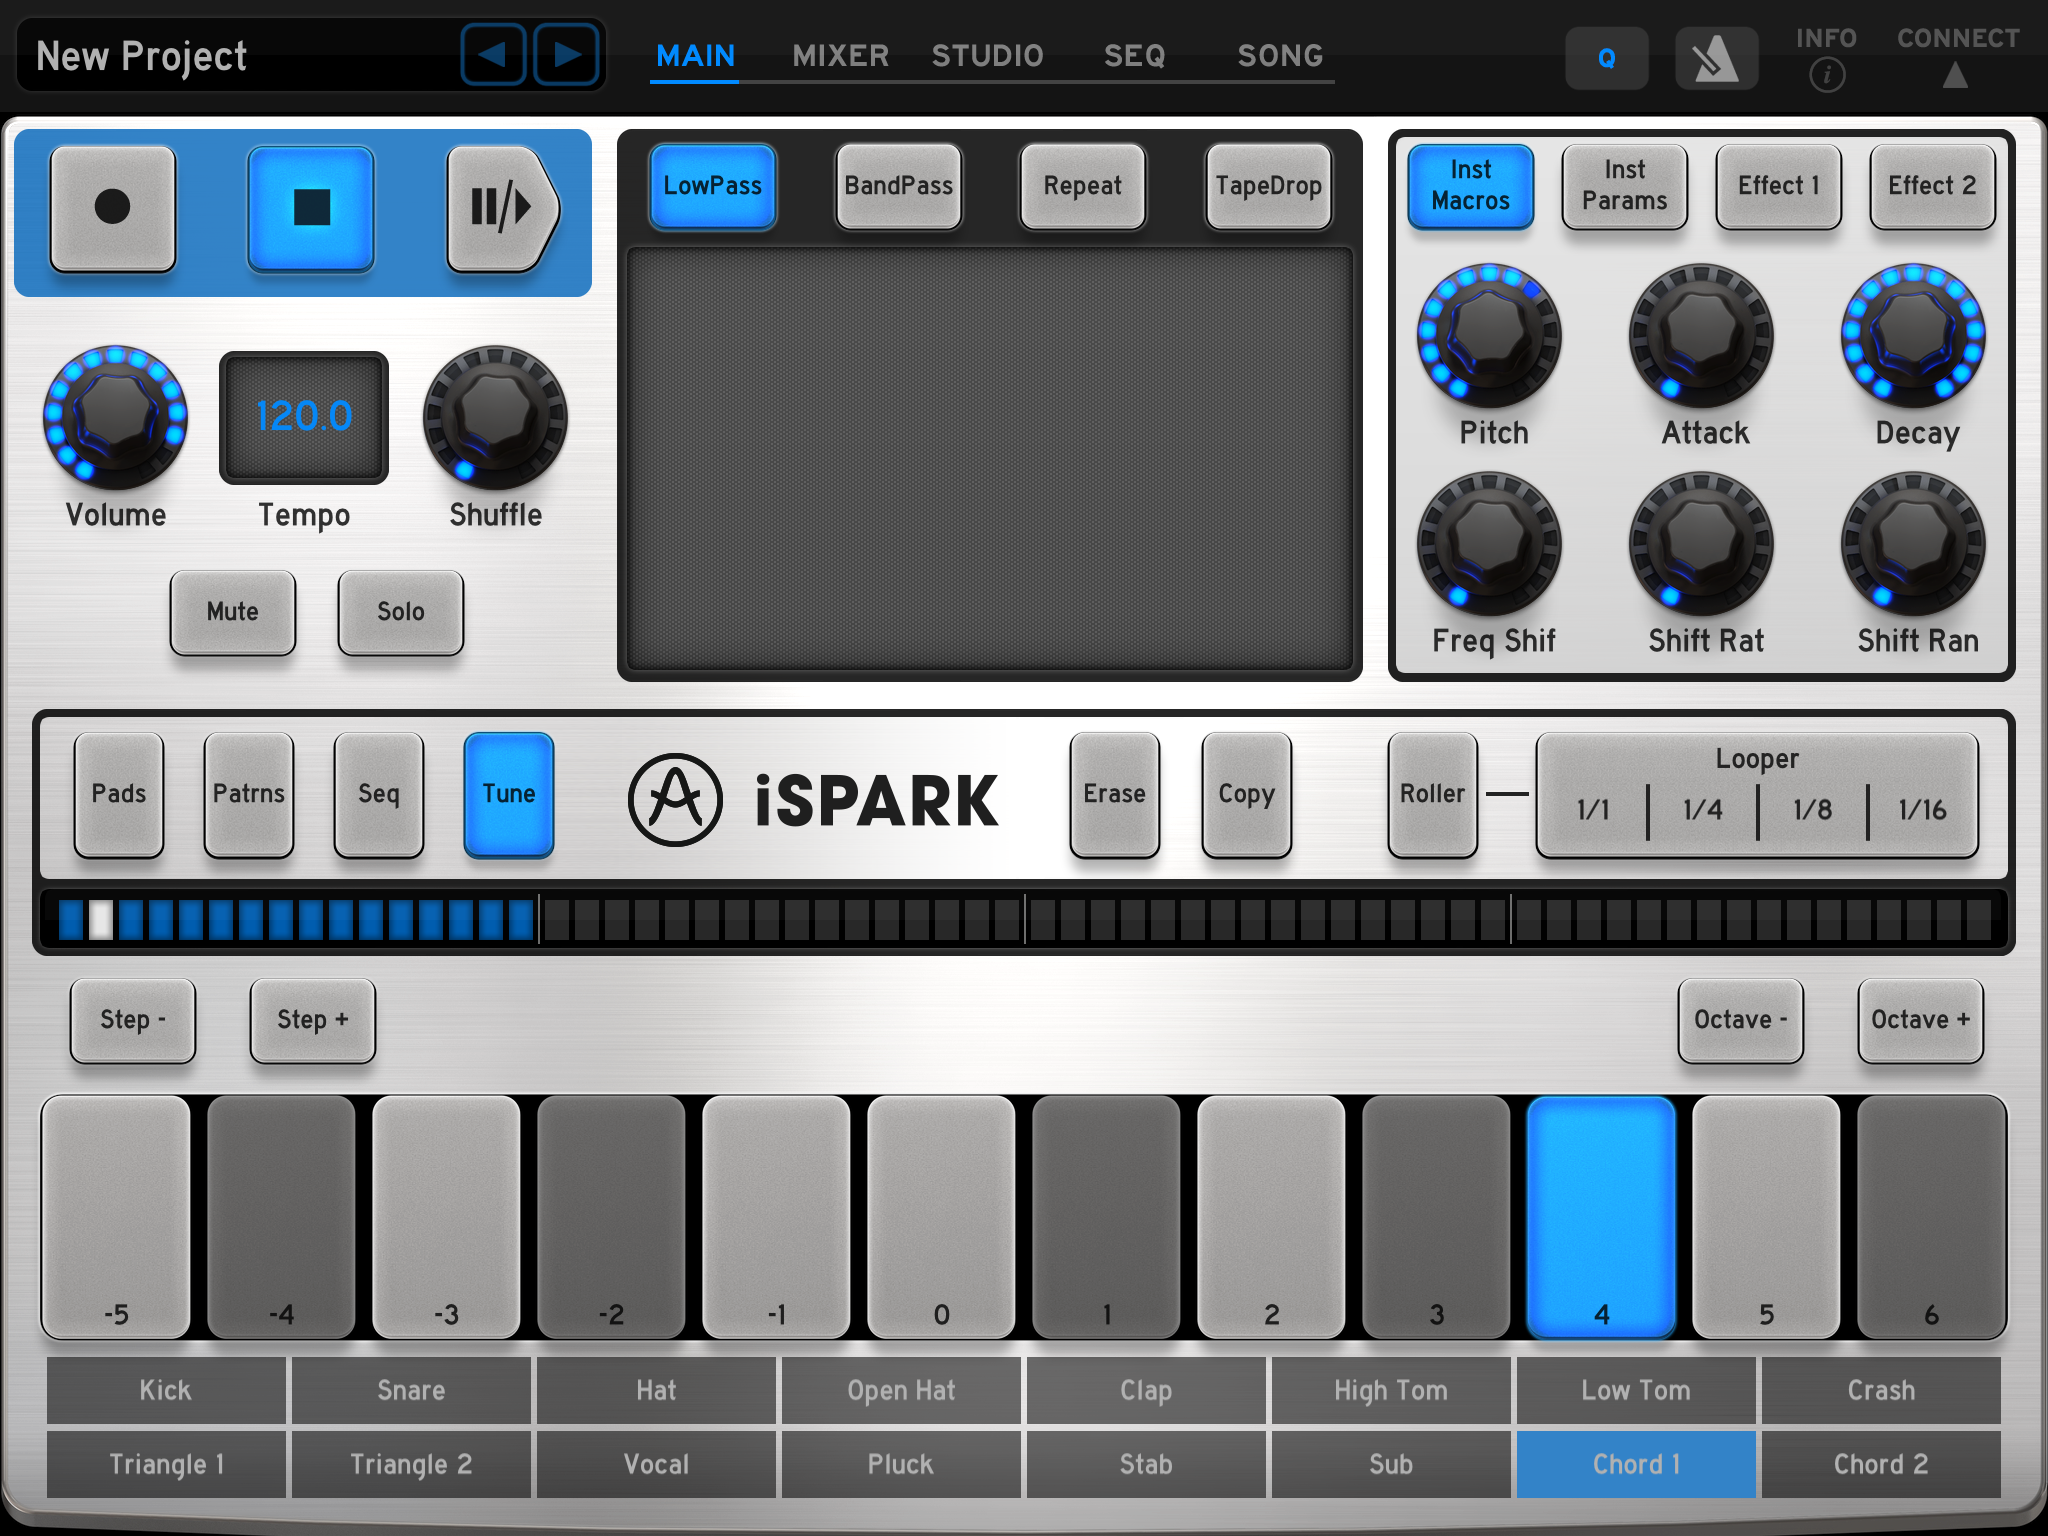Click the Step - button
Screen dimensions: 2048x1536
(133, 1020)
